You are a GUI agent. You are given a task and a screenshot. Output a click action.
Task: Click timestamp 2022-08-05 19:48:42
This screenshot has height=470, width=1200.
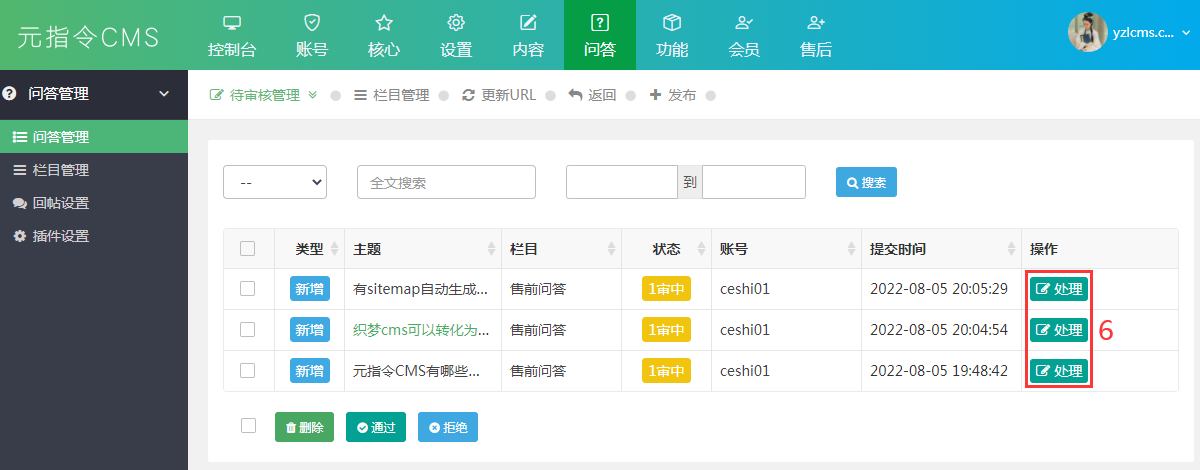pyautogui.click(x=938, y=371)
